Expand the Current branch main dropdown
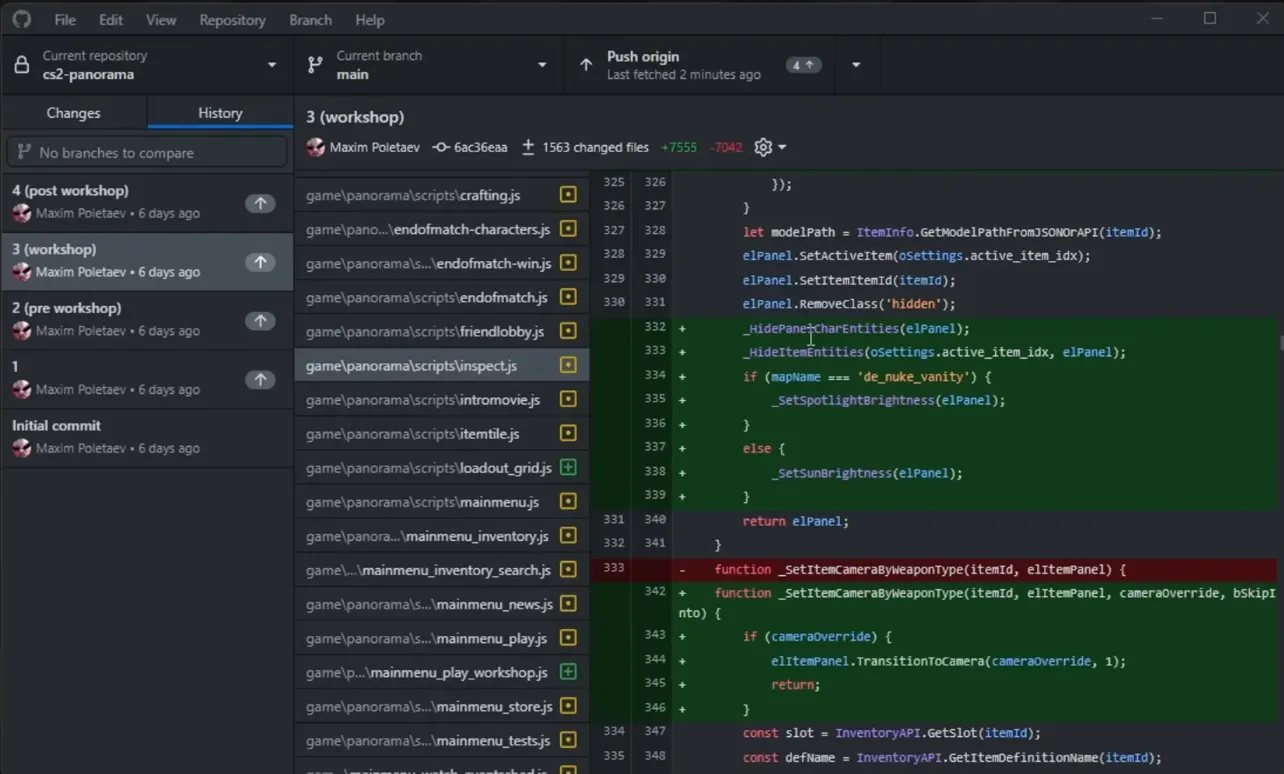Viewport: 1284px width, 774px height. [x=429, y=65]
